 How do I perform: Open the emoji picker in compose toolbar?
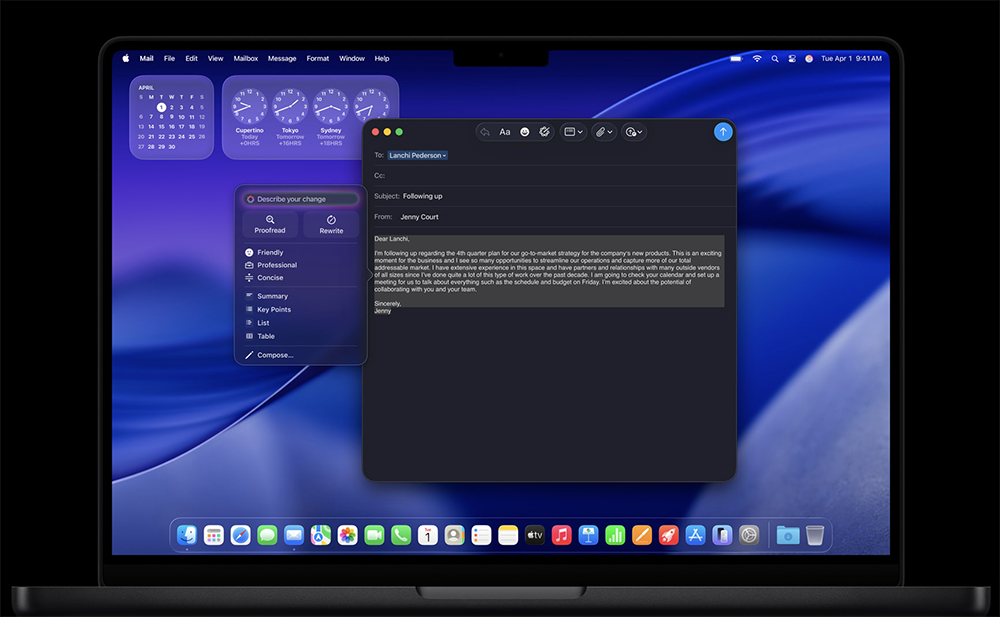tap(525, 132)
